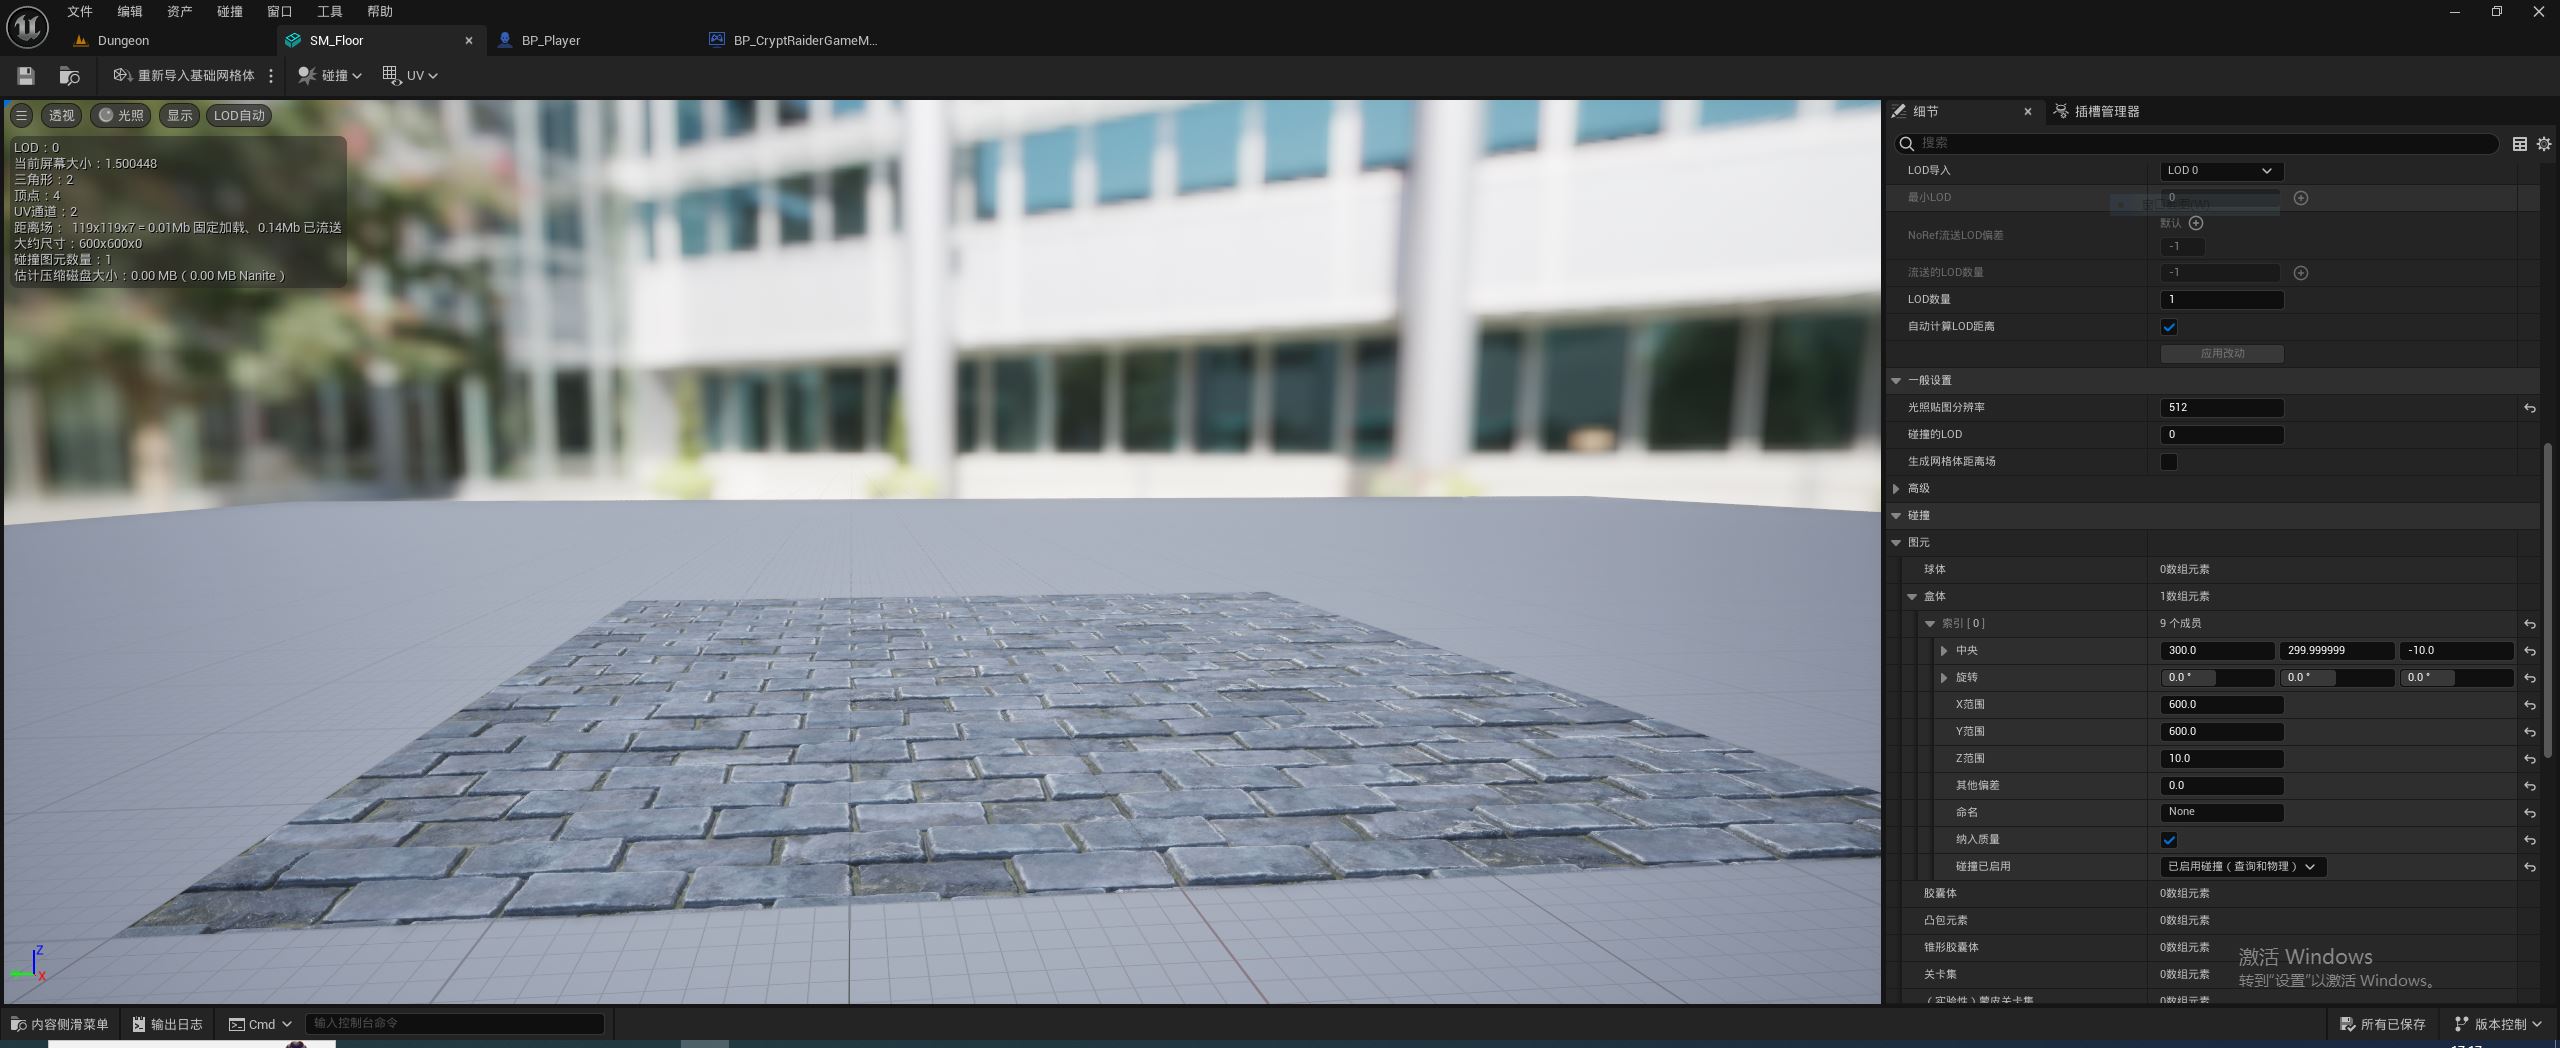Reimport the base mesh
Screen dimensions: 2560x1048
184,75
